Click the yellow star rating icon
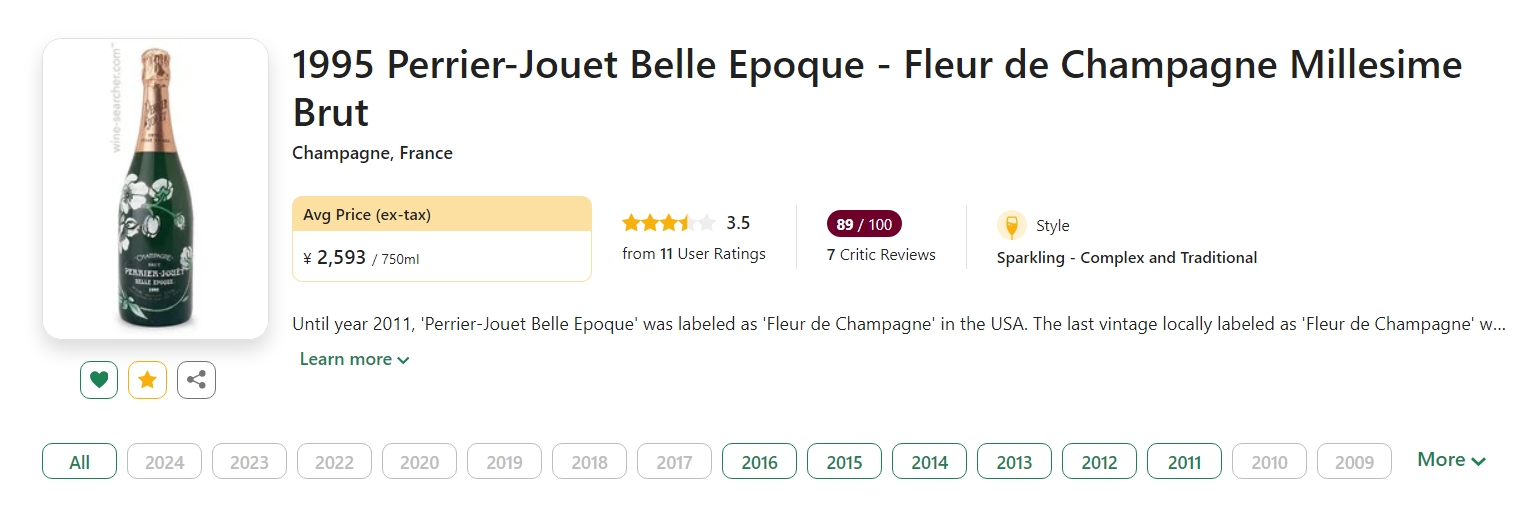 click(147, 380)
